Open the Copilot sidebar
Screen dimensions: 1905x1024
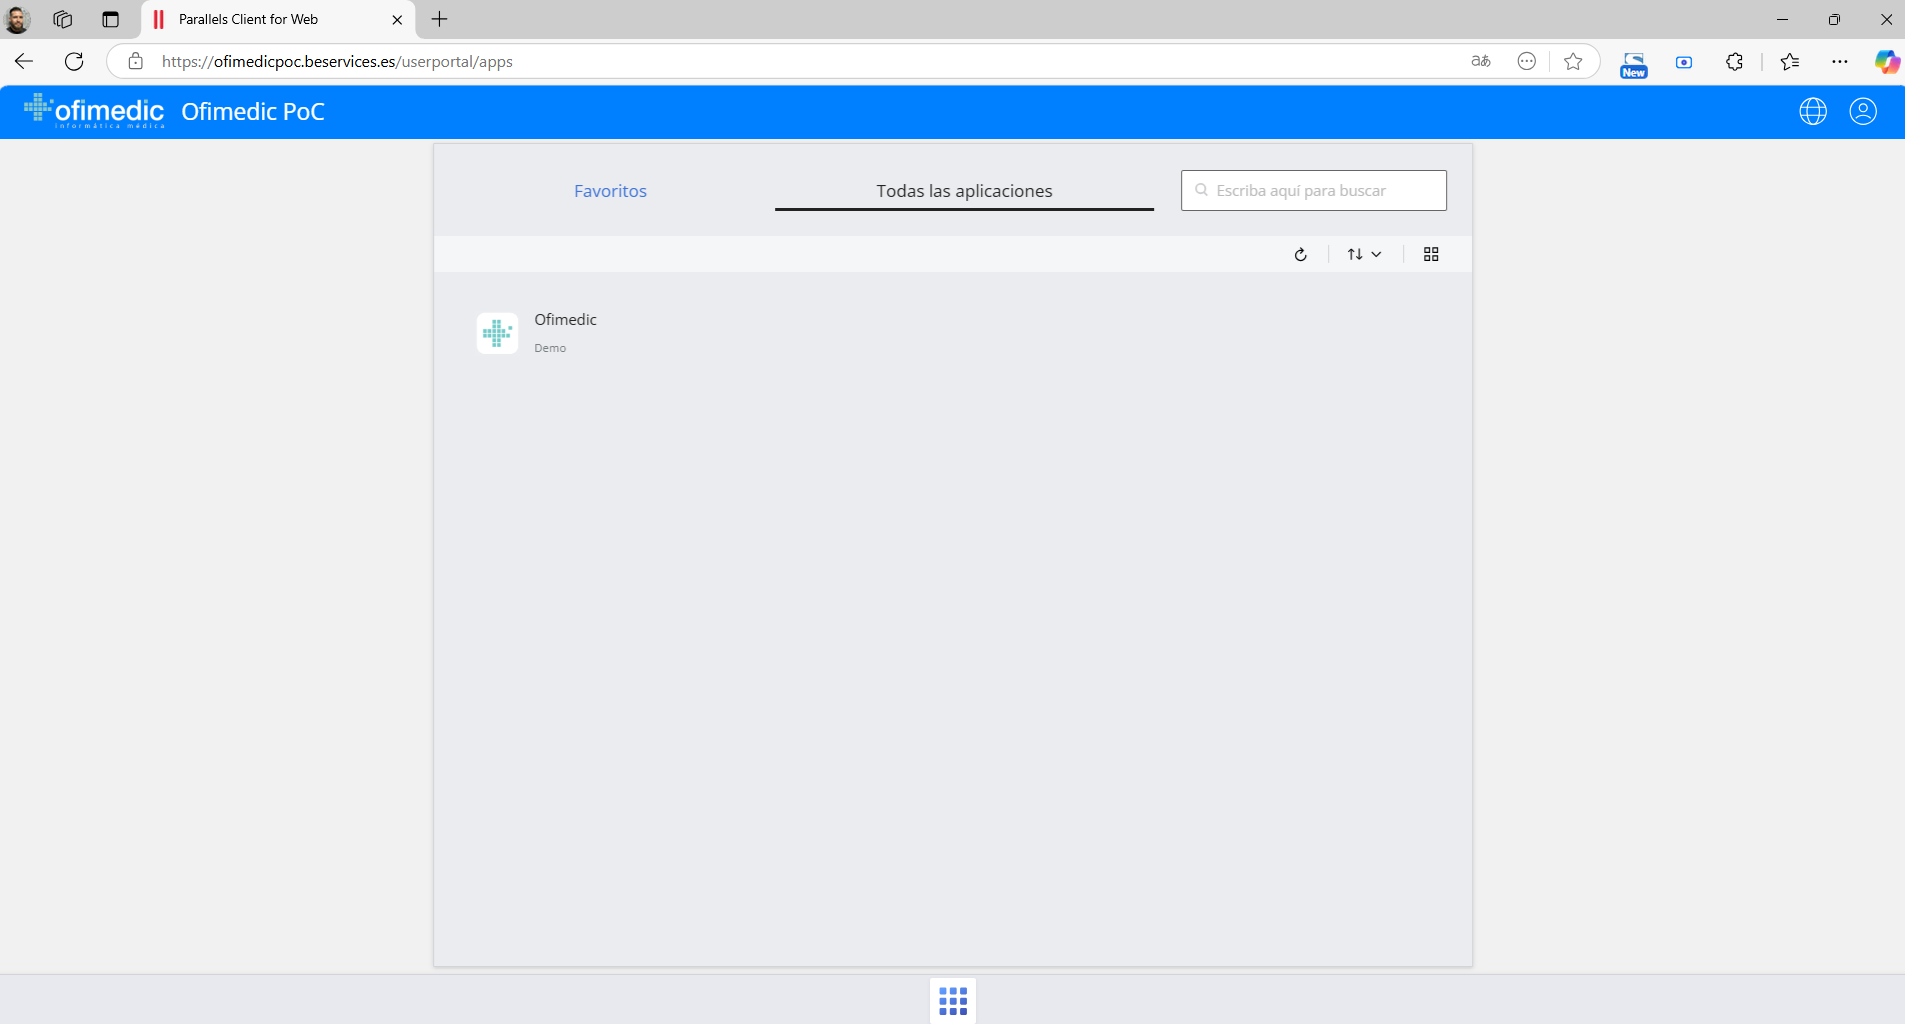1886,61
